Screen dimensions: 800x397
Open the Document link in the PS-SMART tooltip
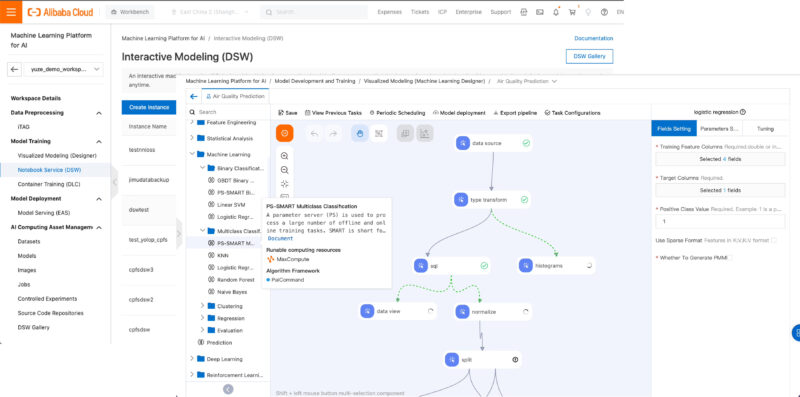(280, 238)
